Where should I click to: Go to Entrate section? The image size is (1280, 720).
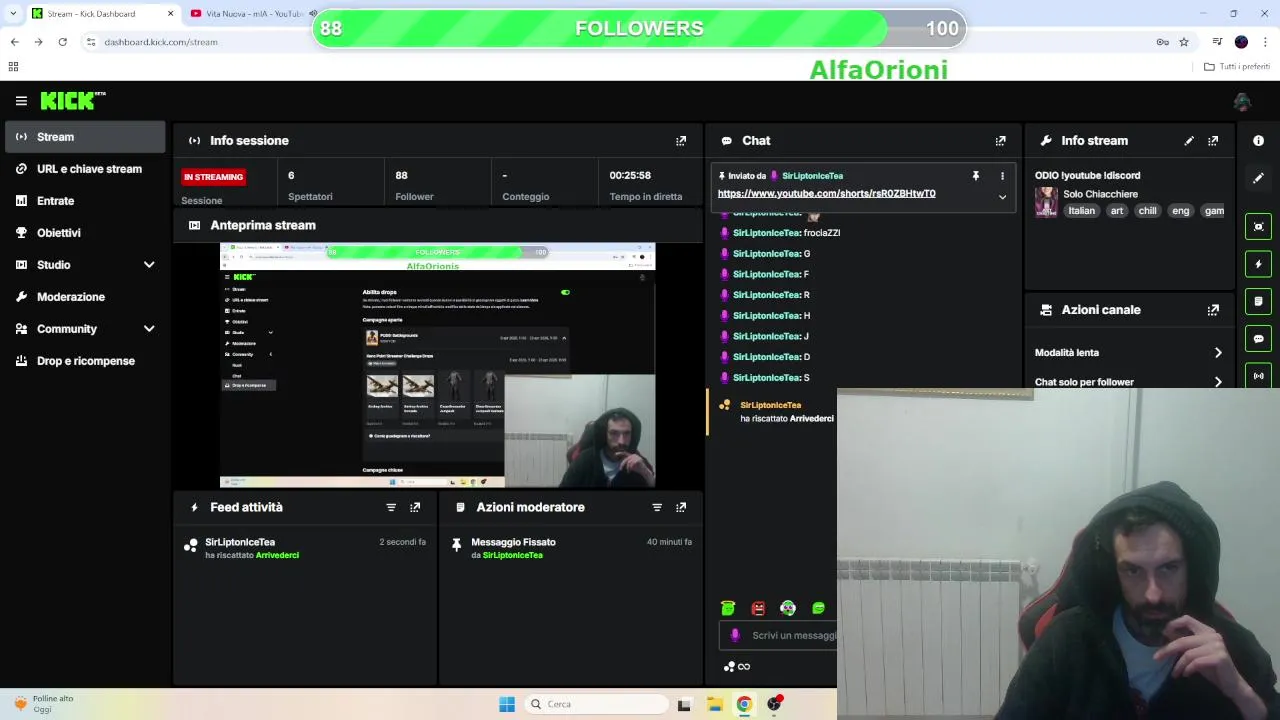pos(85,201)
